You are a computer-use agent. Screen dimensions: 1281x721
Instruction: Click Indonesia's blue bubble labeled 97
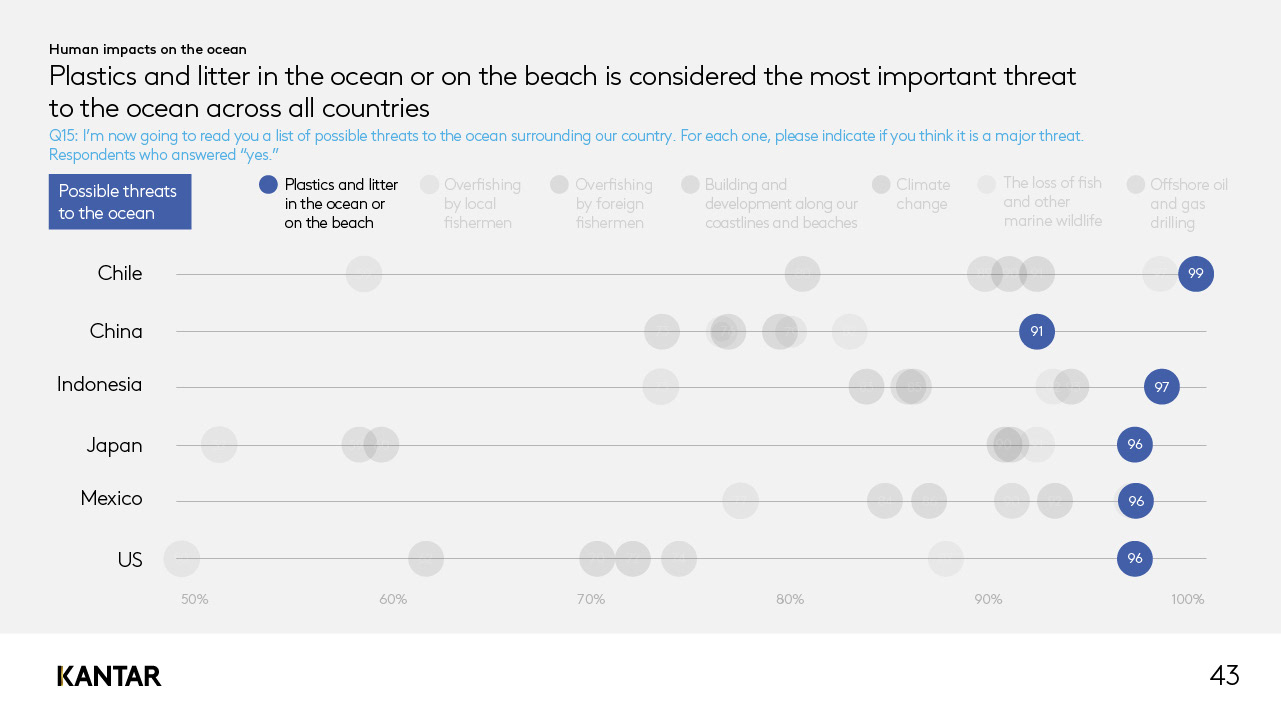click(1161, 387)
